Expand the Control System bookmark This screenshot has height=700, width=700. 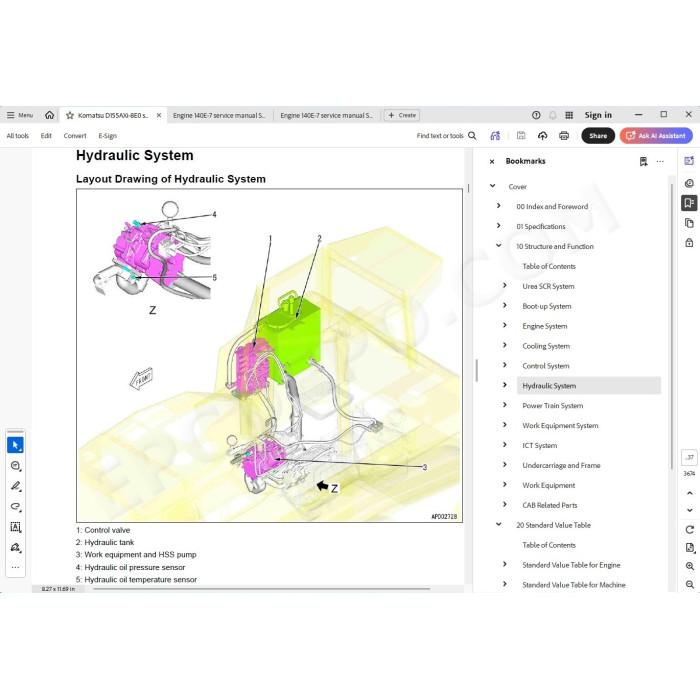505,365
